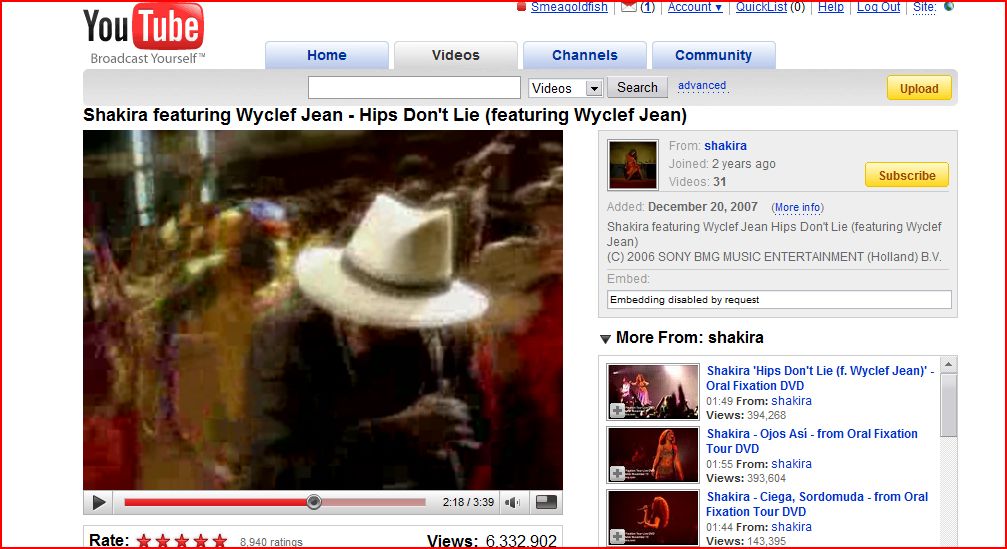Add Ciega, Sordomuda video to QuickList
Image resolution: width=1007 pixels, height=549 pixels.
617,536
